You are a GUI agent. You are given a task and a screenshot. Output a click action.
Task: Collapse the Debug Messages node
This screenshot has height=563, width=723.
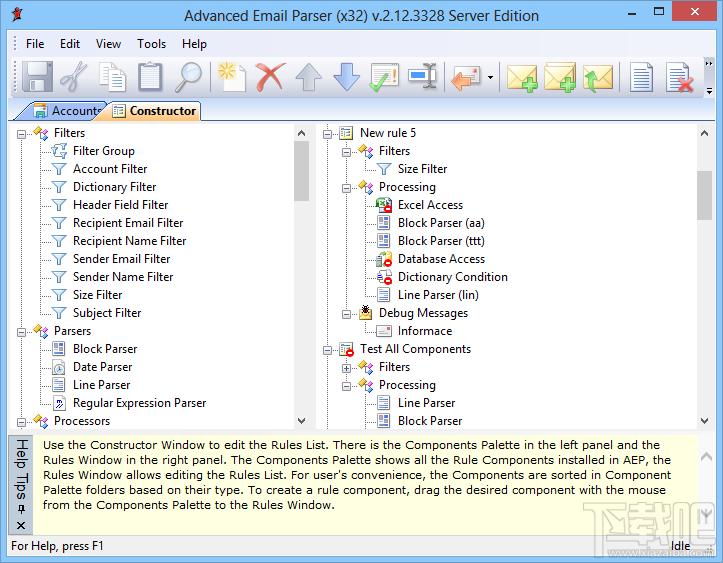coord(346,314)
